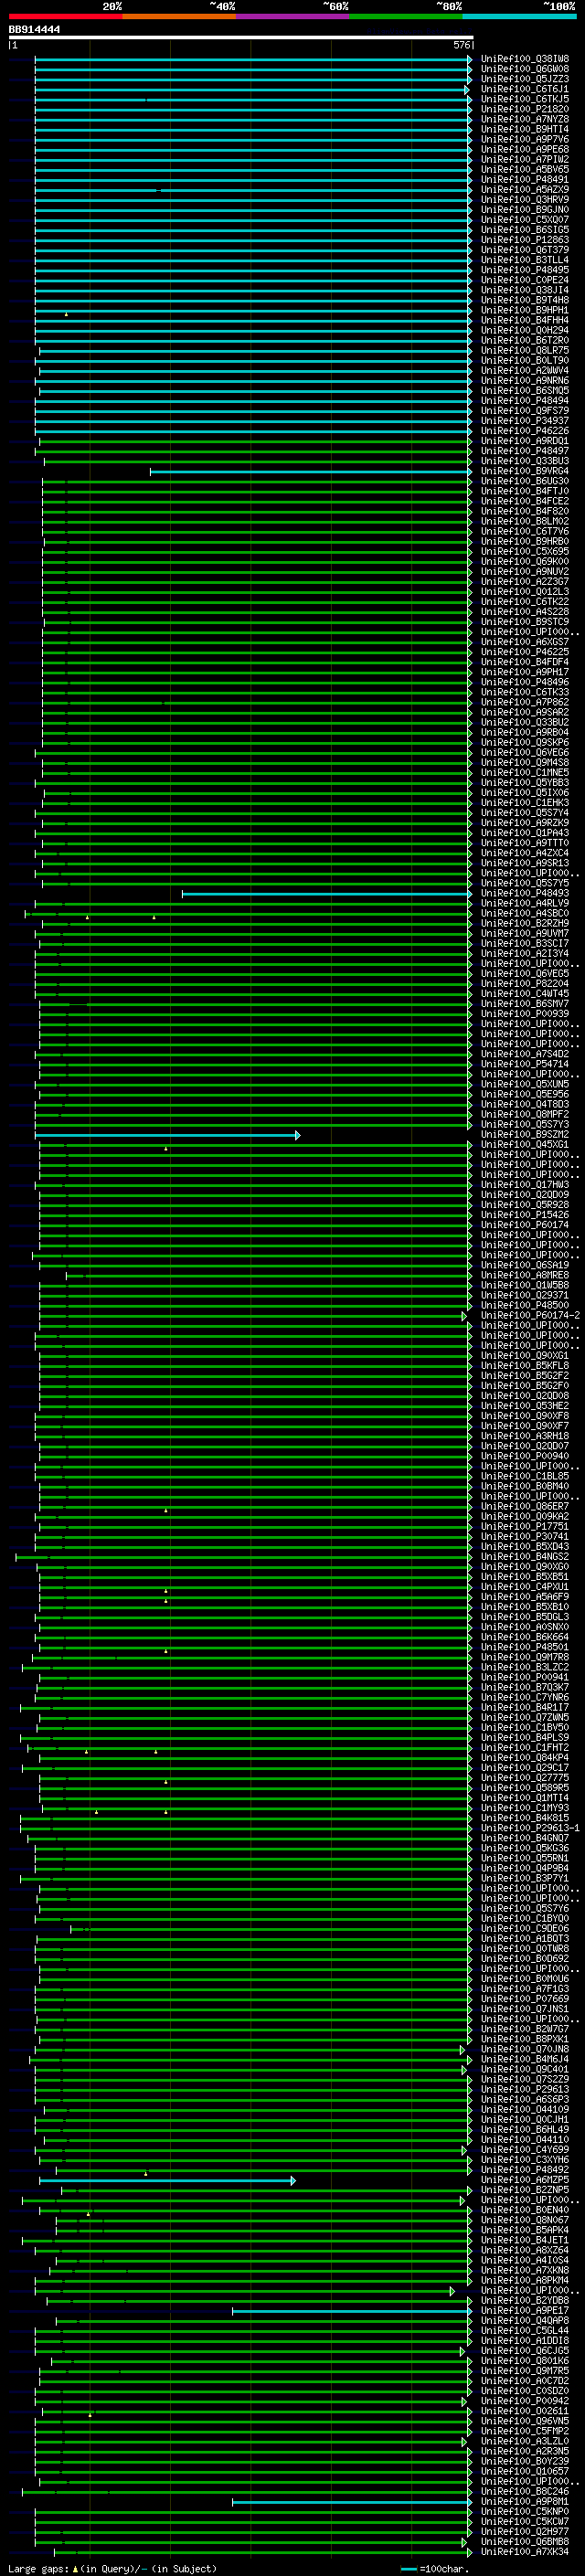
Task: Click the short cyan bar for UniRef100_B9SZM2
Action: pyautogui.click(x=167, y=1135)
